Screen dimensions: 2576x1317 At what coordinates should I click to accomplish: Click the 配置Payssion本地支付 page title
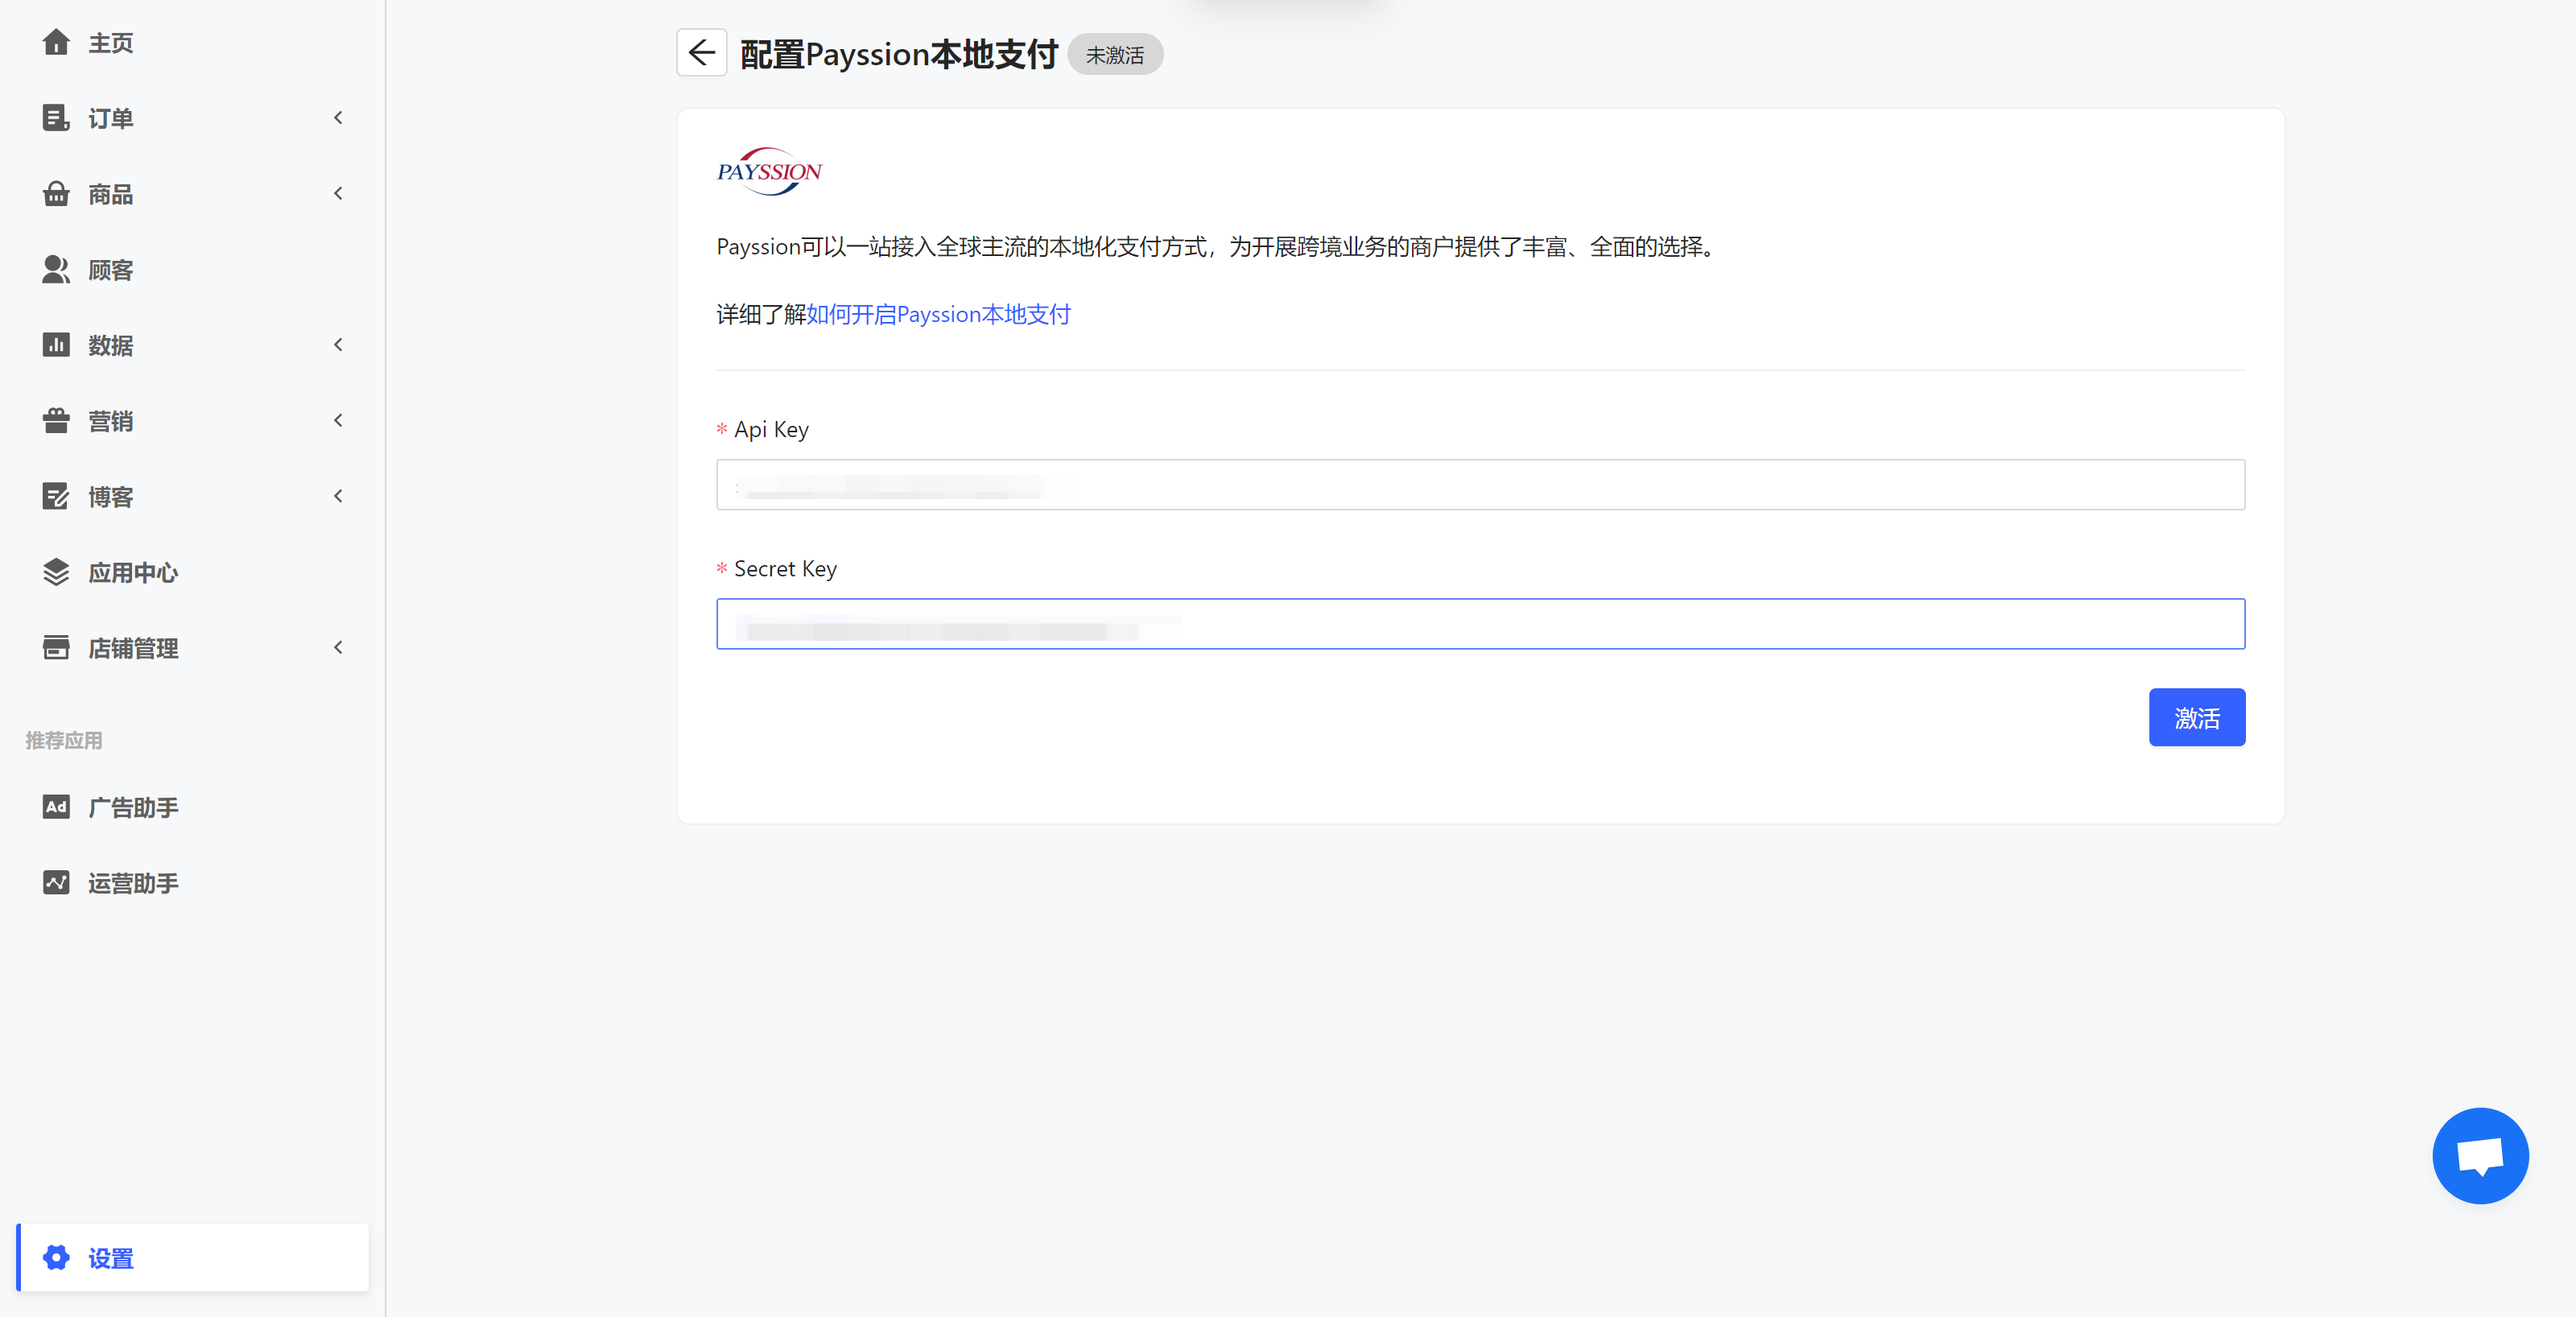[899, 54]
